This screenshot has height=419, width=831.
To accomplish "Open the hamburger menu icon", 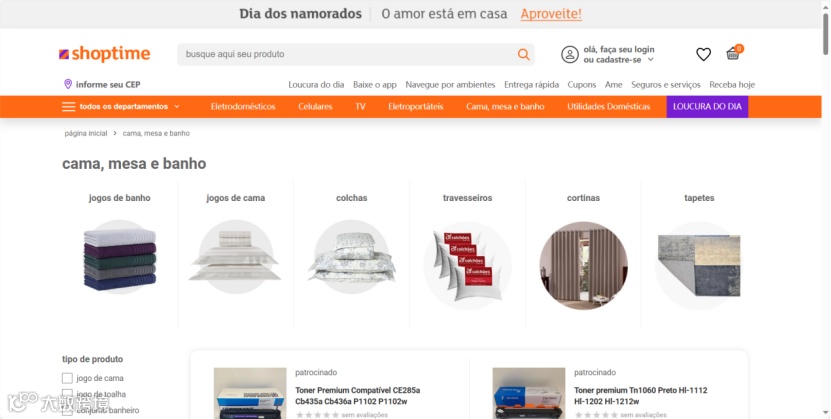I will point(68,106).
